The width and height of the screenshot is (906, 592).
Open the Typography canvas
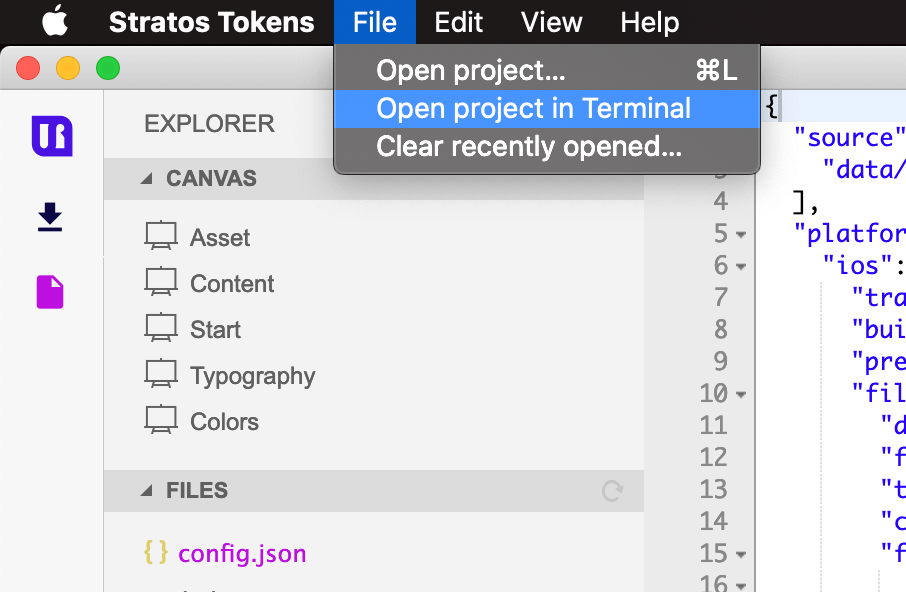253,377
